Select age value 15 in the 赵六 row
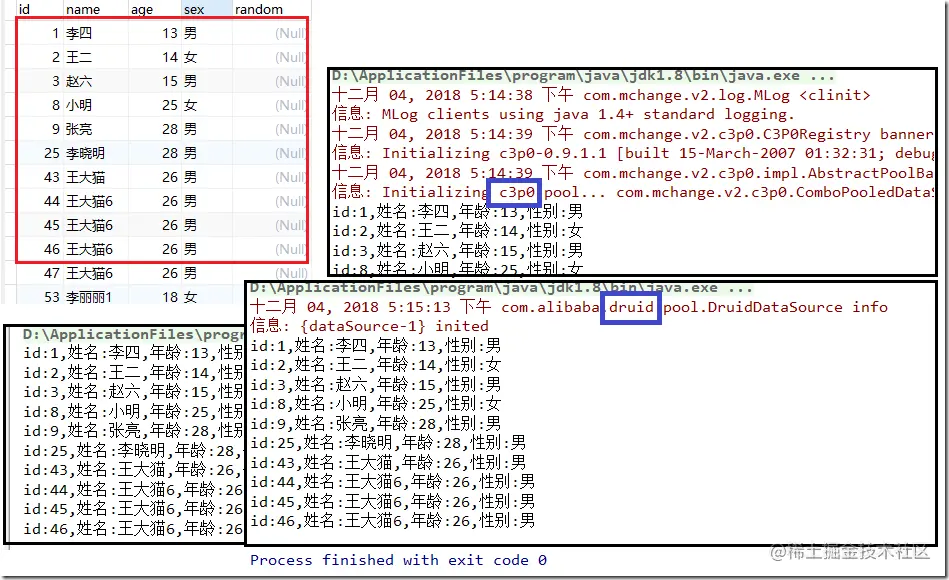 click(169, 81)
